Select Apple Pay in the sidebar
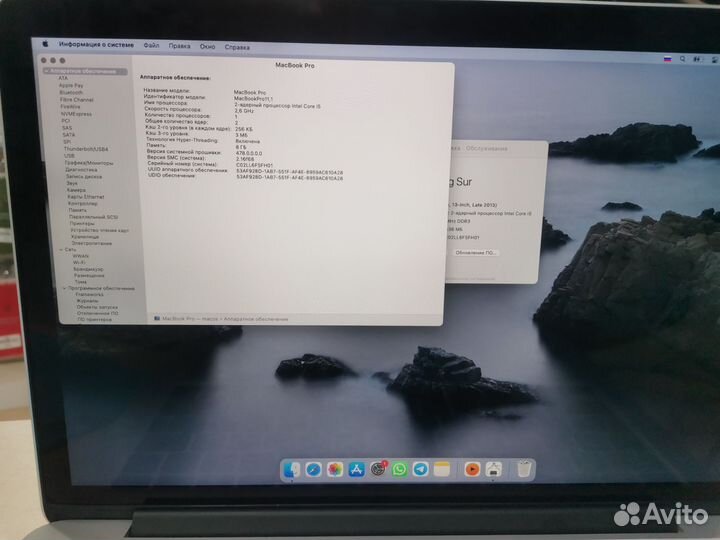 [x=71, y=85]
